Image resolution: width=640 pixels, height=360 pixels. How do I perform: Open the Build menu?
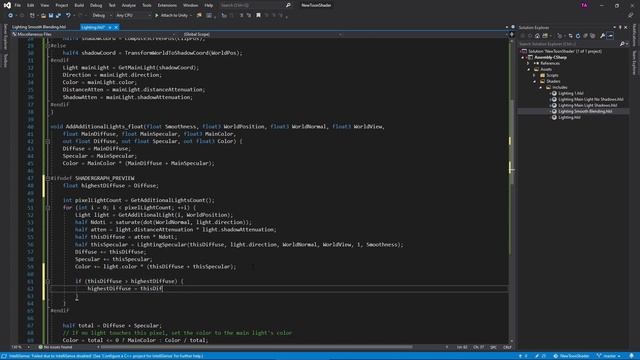click(x=79, y=5)
